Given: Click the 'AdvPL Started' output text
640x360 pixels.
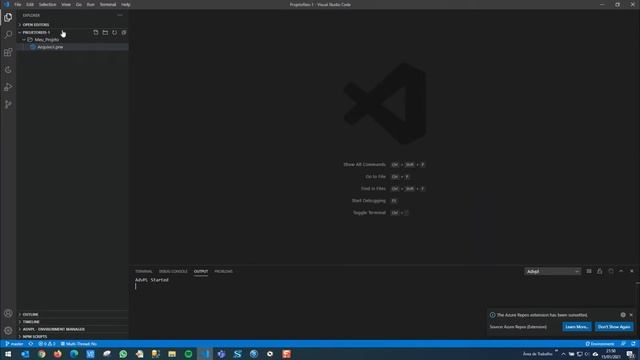Looking at the screenshot, I should coord(152,280).
